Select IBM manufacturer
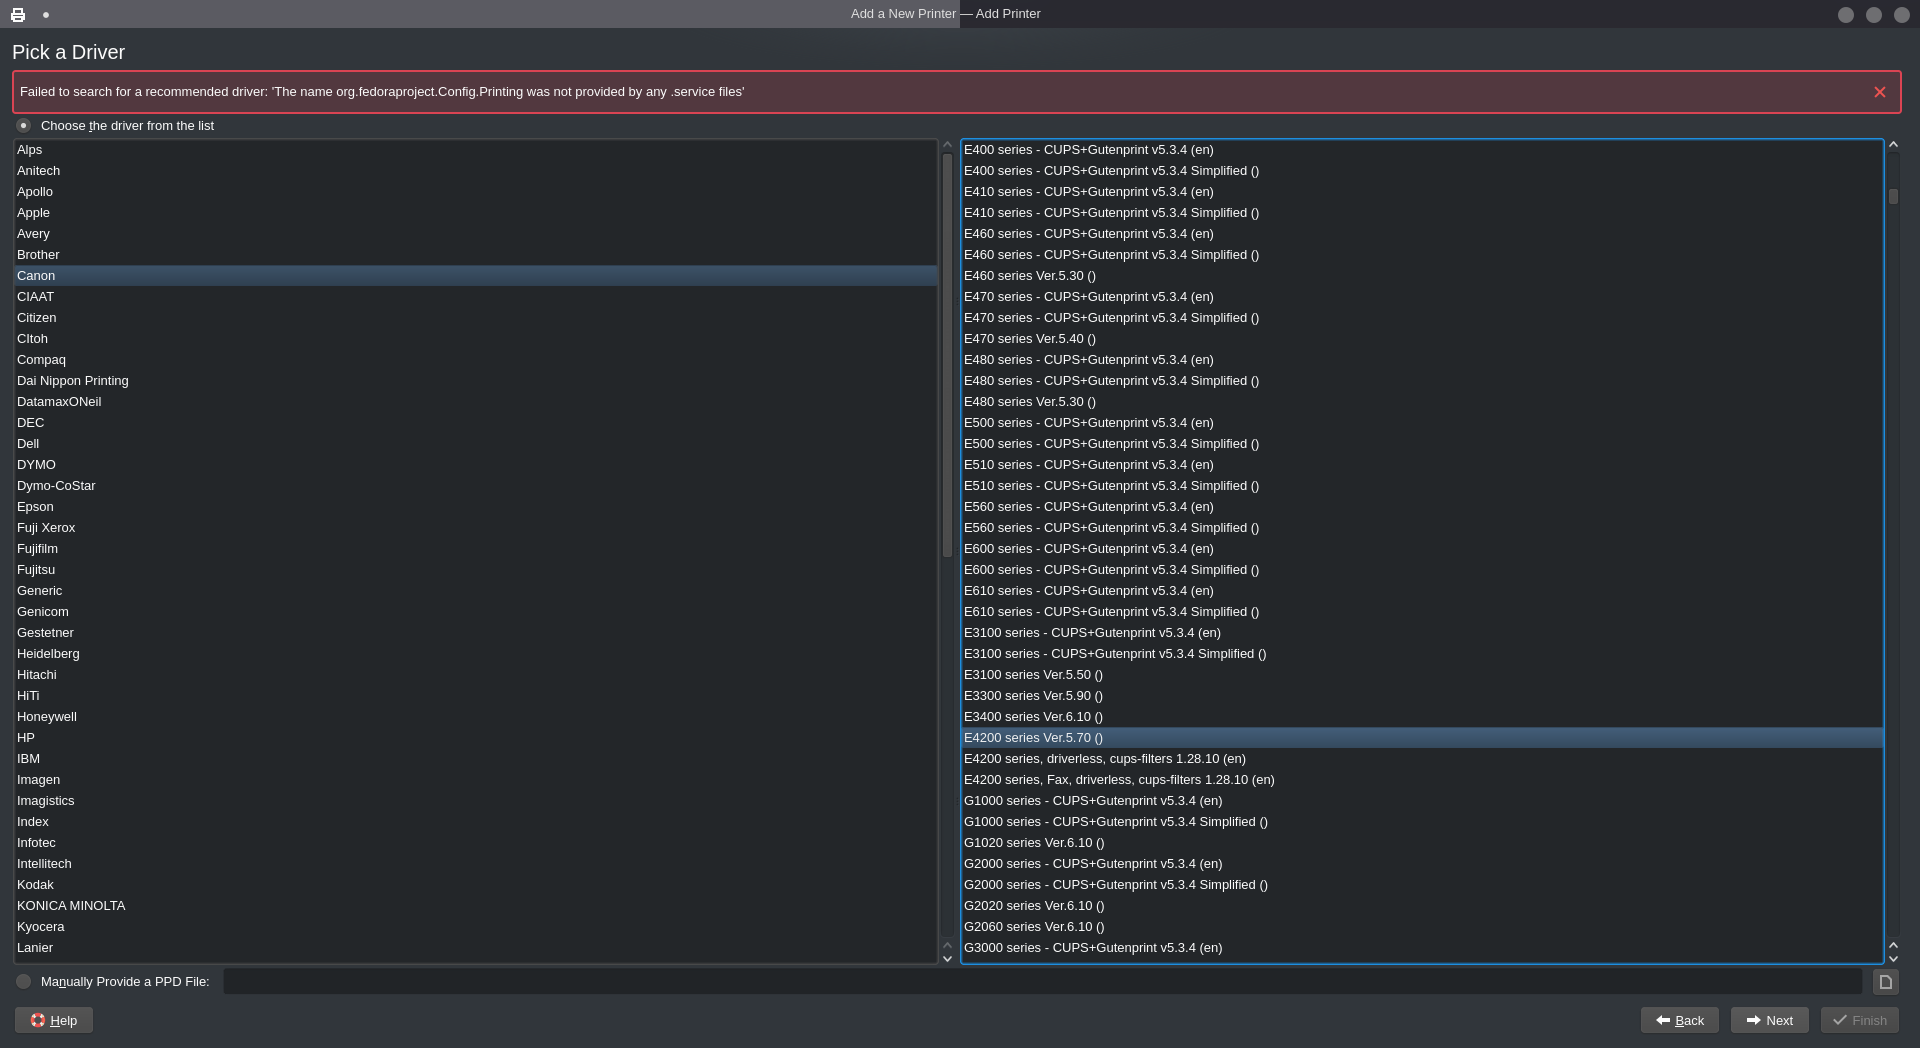Image resolution: width=1920 pixels, height=1048 pixels. pos(476,759)
